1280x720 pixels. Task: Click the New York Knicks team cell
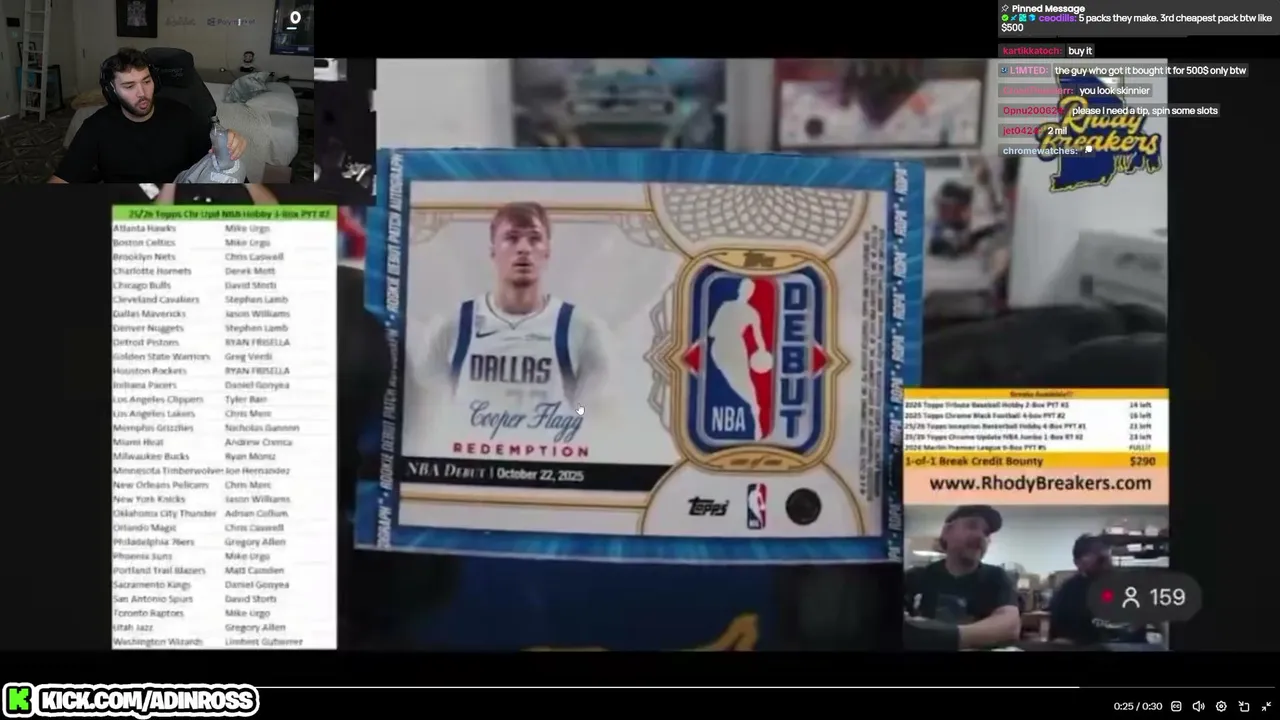[x=149, y=499]
